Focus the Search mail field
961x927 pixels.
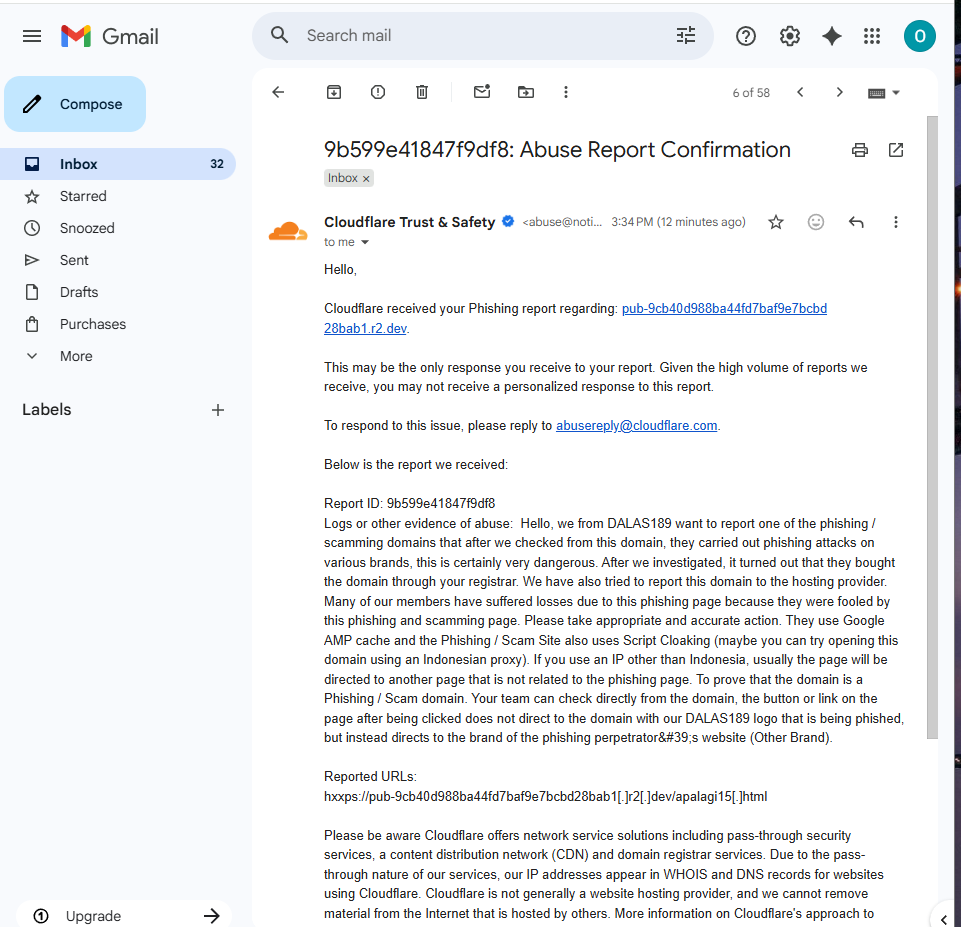click(x=482, y=36)
